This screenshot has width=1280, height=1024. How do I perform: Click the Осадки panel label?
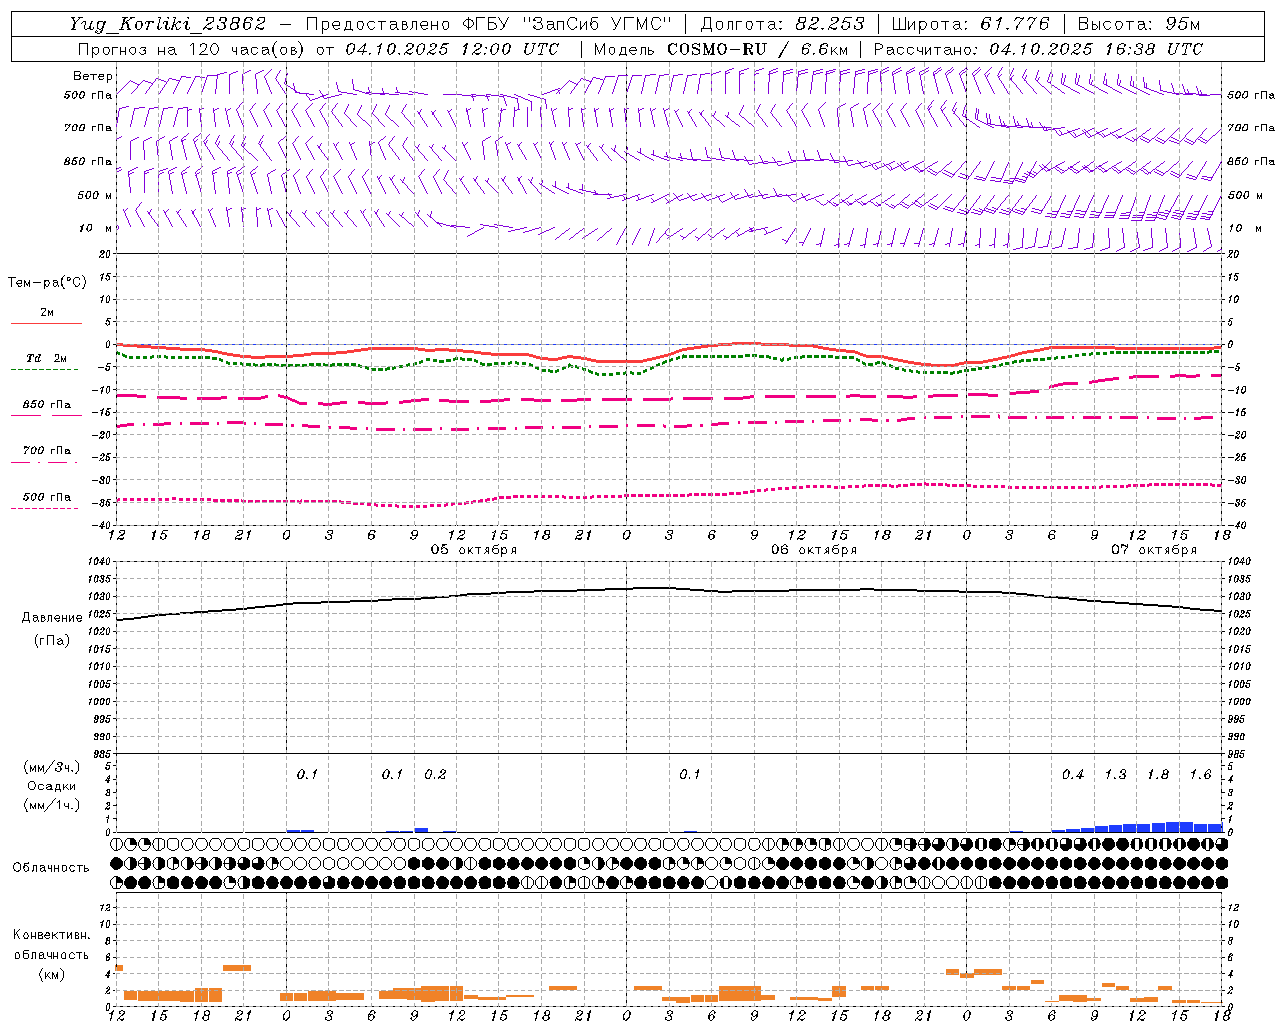52,786
